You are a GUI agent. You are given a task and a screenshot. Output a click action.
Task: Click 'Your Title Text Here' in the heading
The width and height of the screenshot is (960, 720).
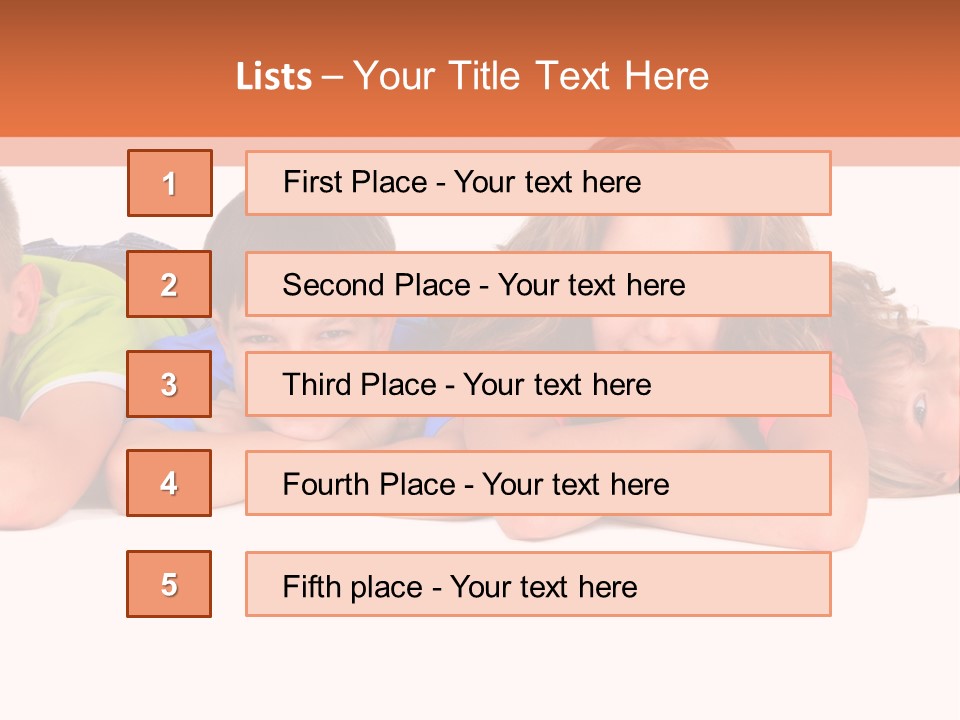tap(531, 76)
